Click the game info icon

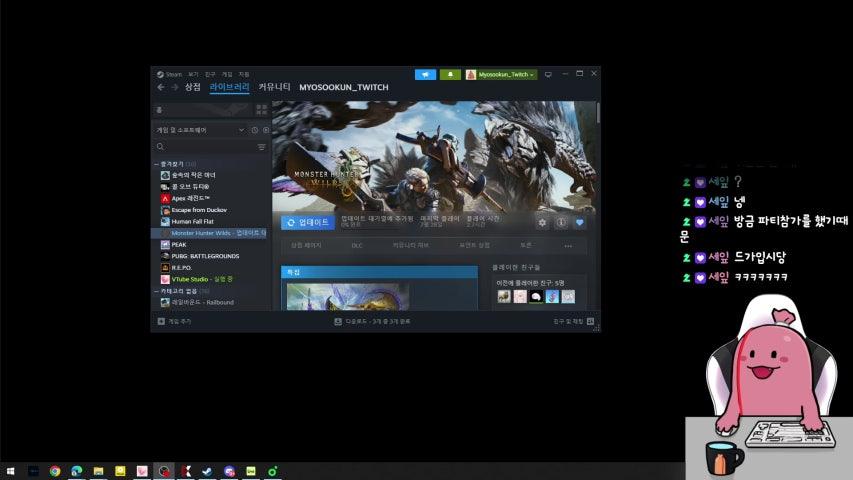click(x=561, y=222)
